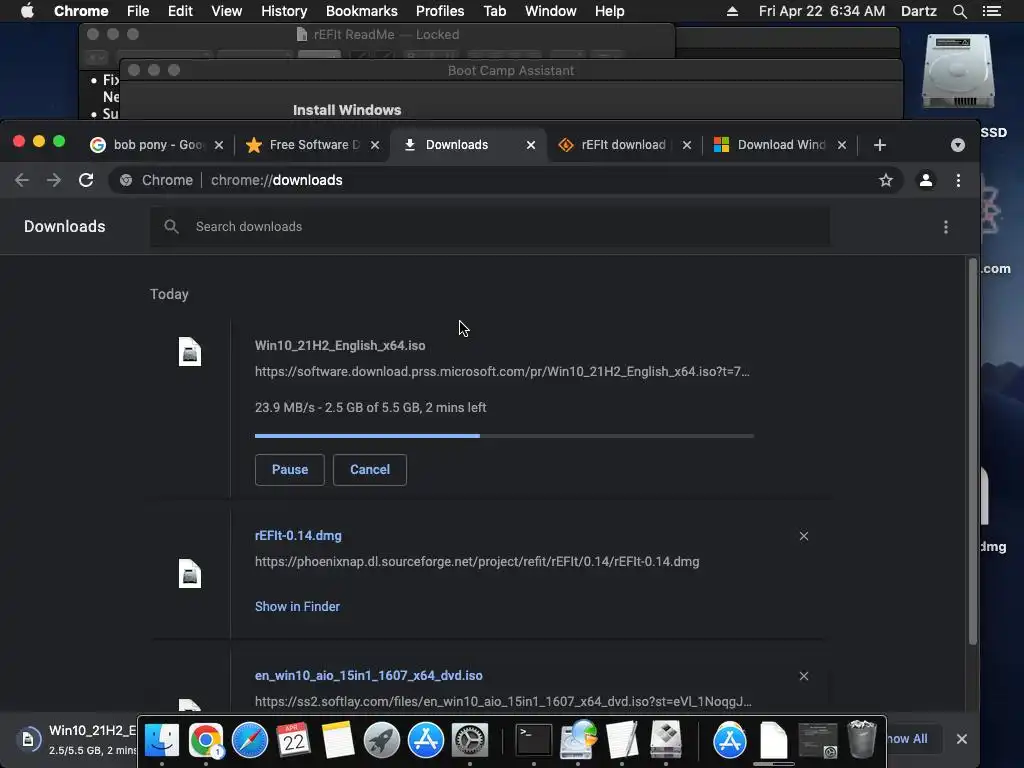Open the Chrome profile avatar button
Viewport: 1024px width, 768px height.
[x=925, y=180]
